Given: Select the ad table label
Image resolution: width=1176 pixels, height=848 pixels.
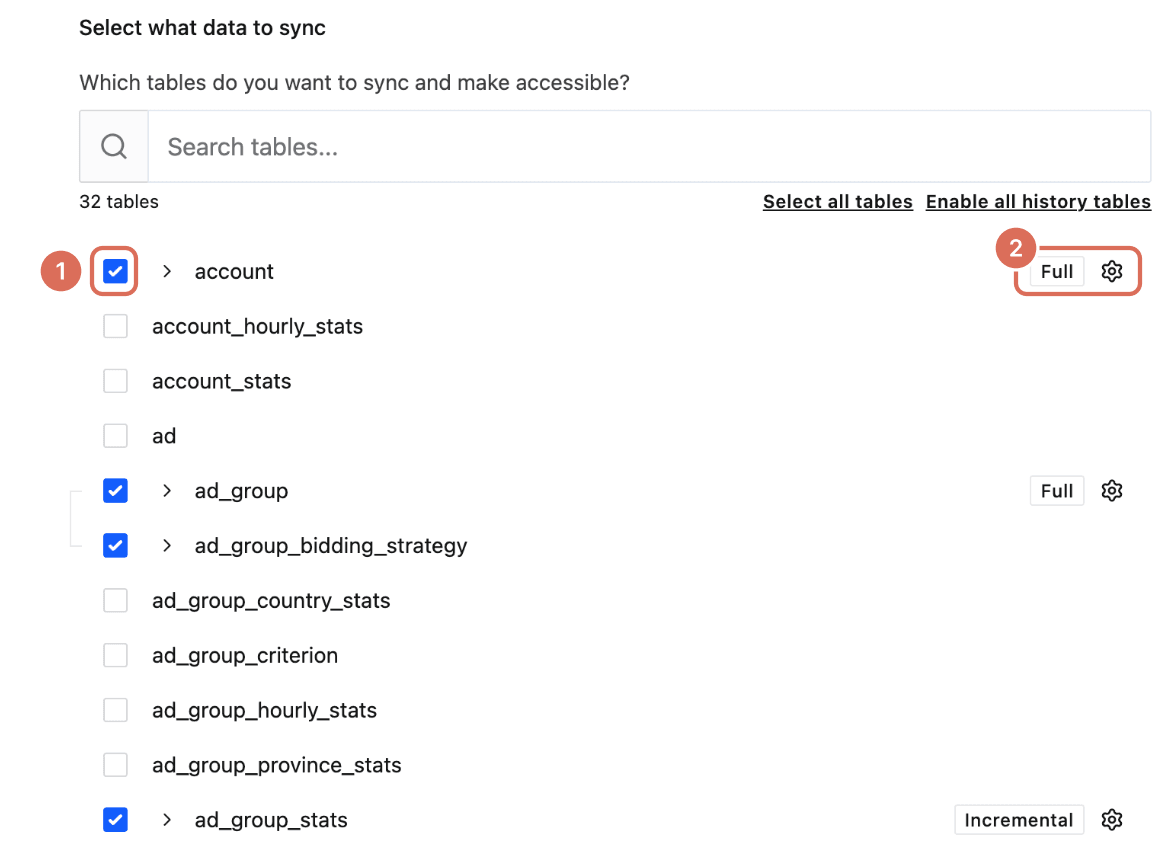Looking at the screenshot, I should click(164, 436).
